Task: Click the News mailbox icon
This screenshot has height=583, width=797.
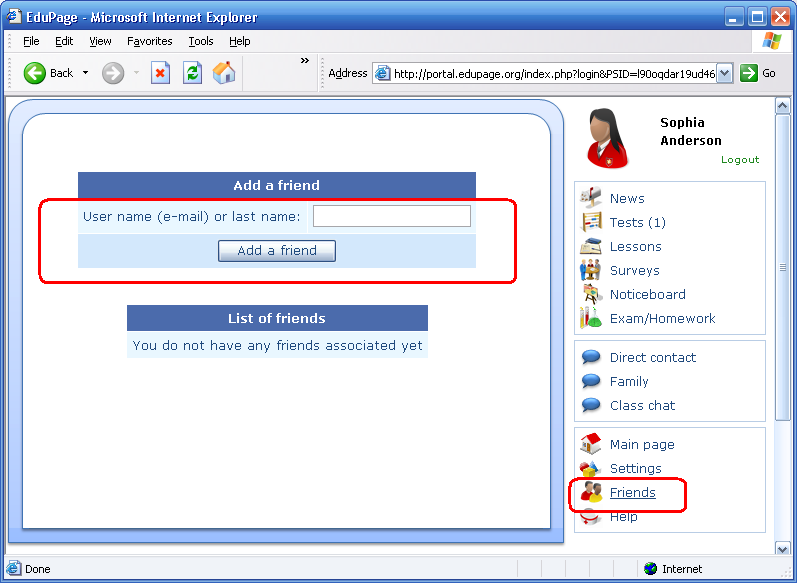Action: [x=591, y=198]
